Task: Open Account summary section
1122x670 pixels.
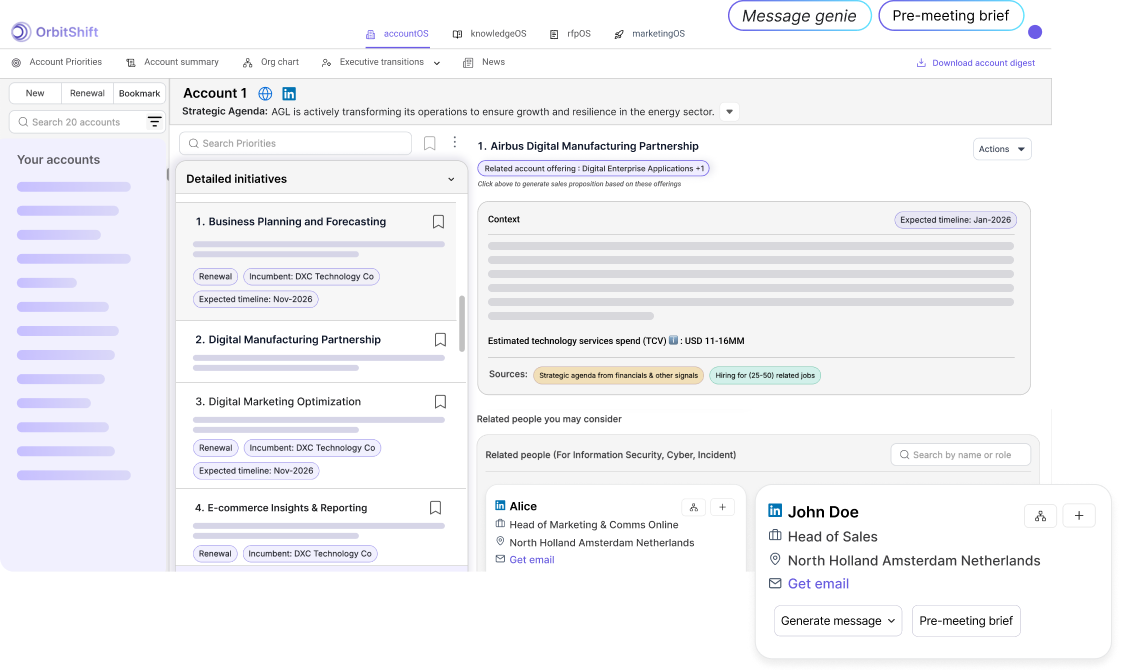Action: [x=172, y=62]
